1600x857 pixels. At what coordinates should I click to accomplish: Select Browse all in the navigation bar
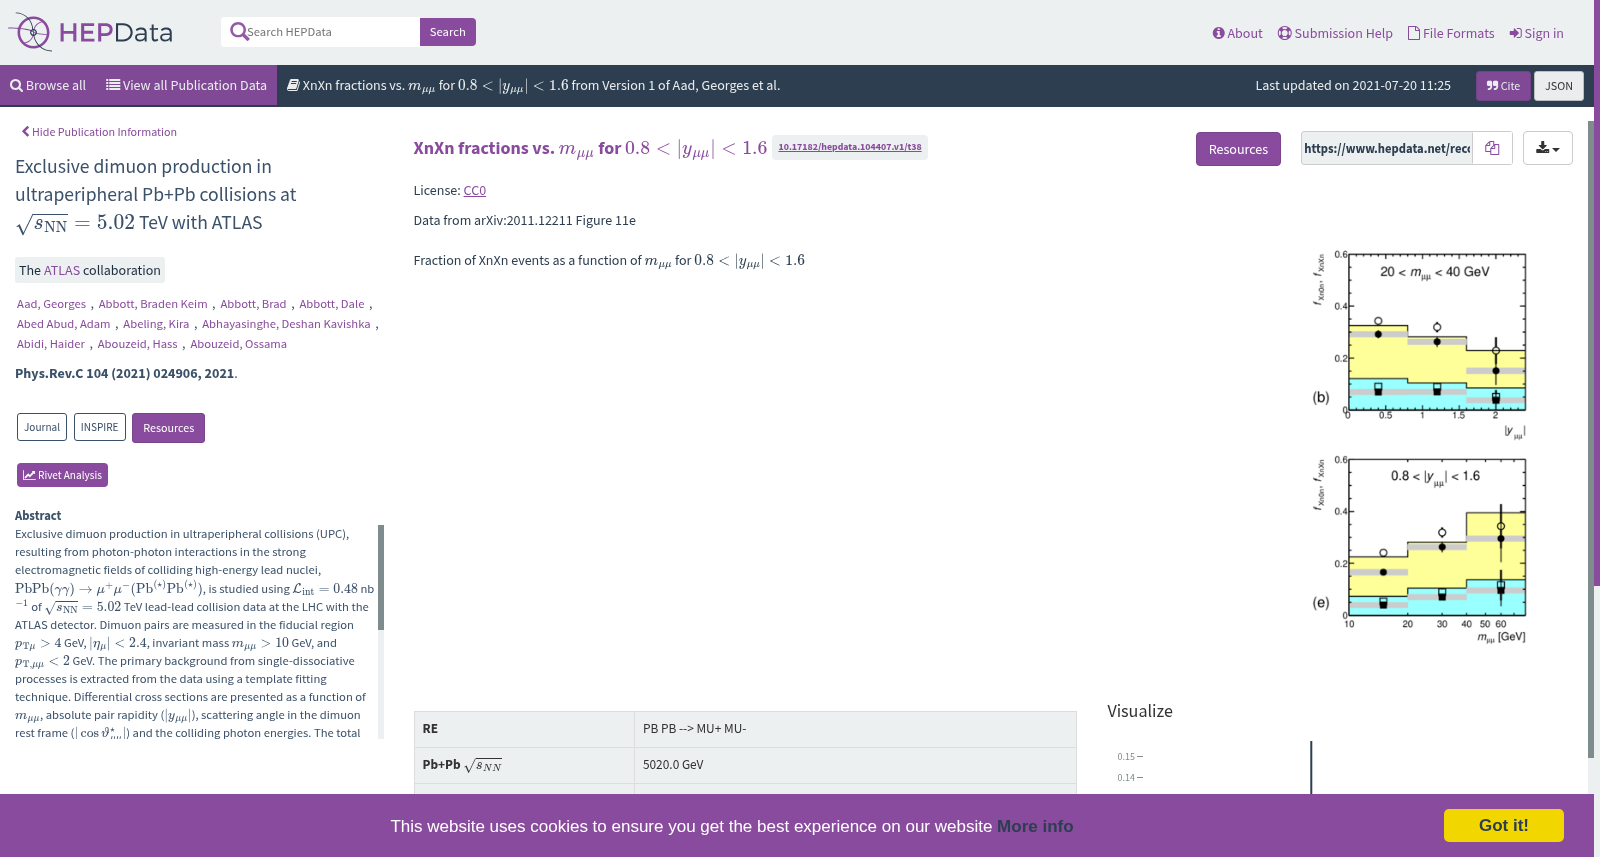point(48,86)
